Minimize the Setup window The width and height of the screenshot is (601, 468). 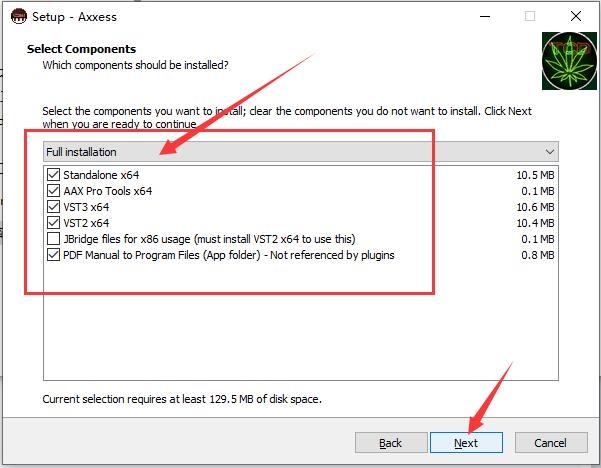click(x=485, y=16)
